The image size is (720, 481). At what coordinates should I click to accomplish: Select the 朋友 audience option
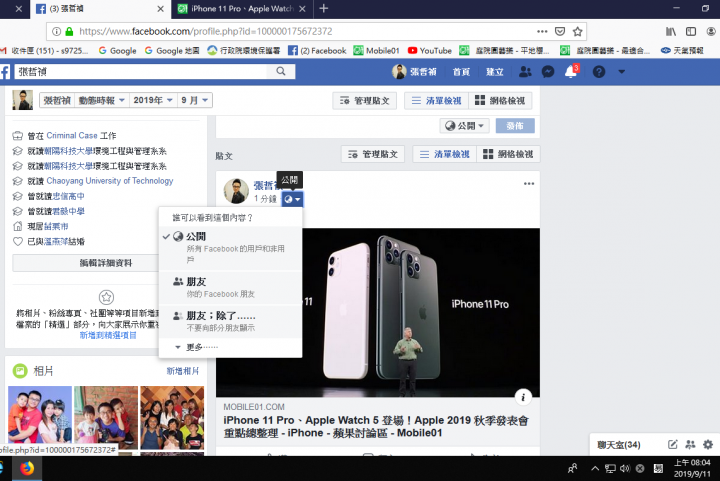230,287
